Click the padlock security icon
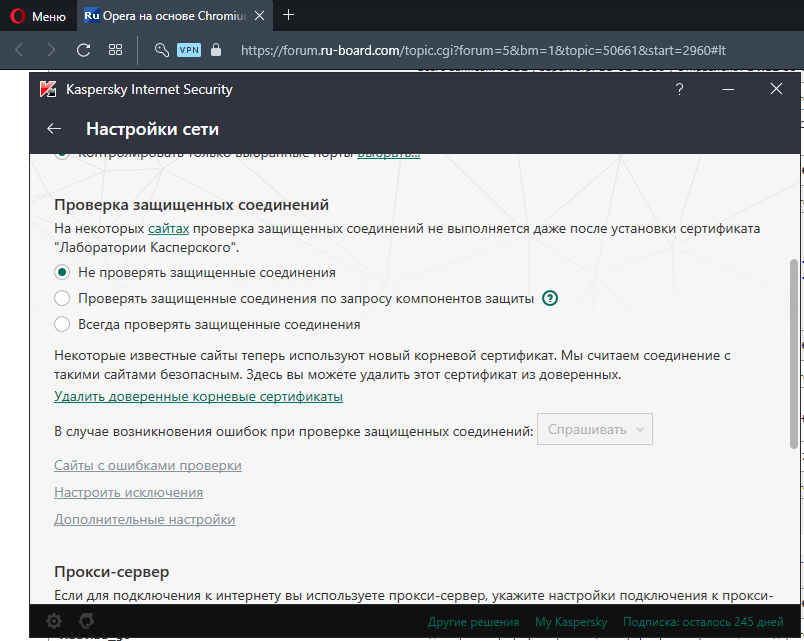 pos(216,50)
